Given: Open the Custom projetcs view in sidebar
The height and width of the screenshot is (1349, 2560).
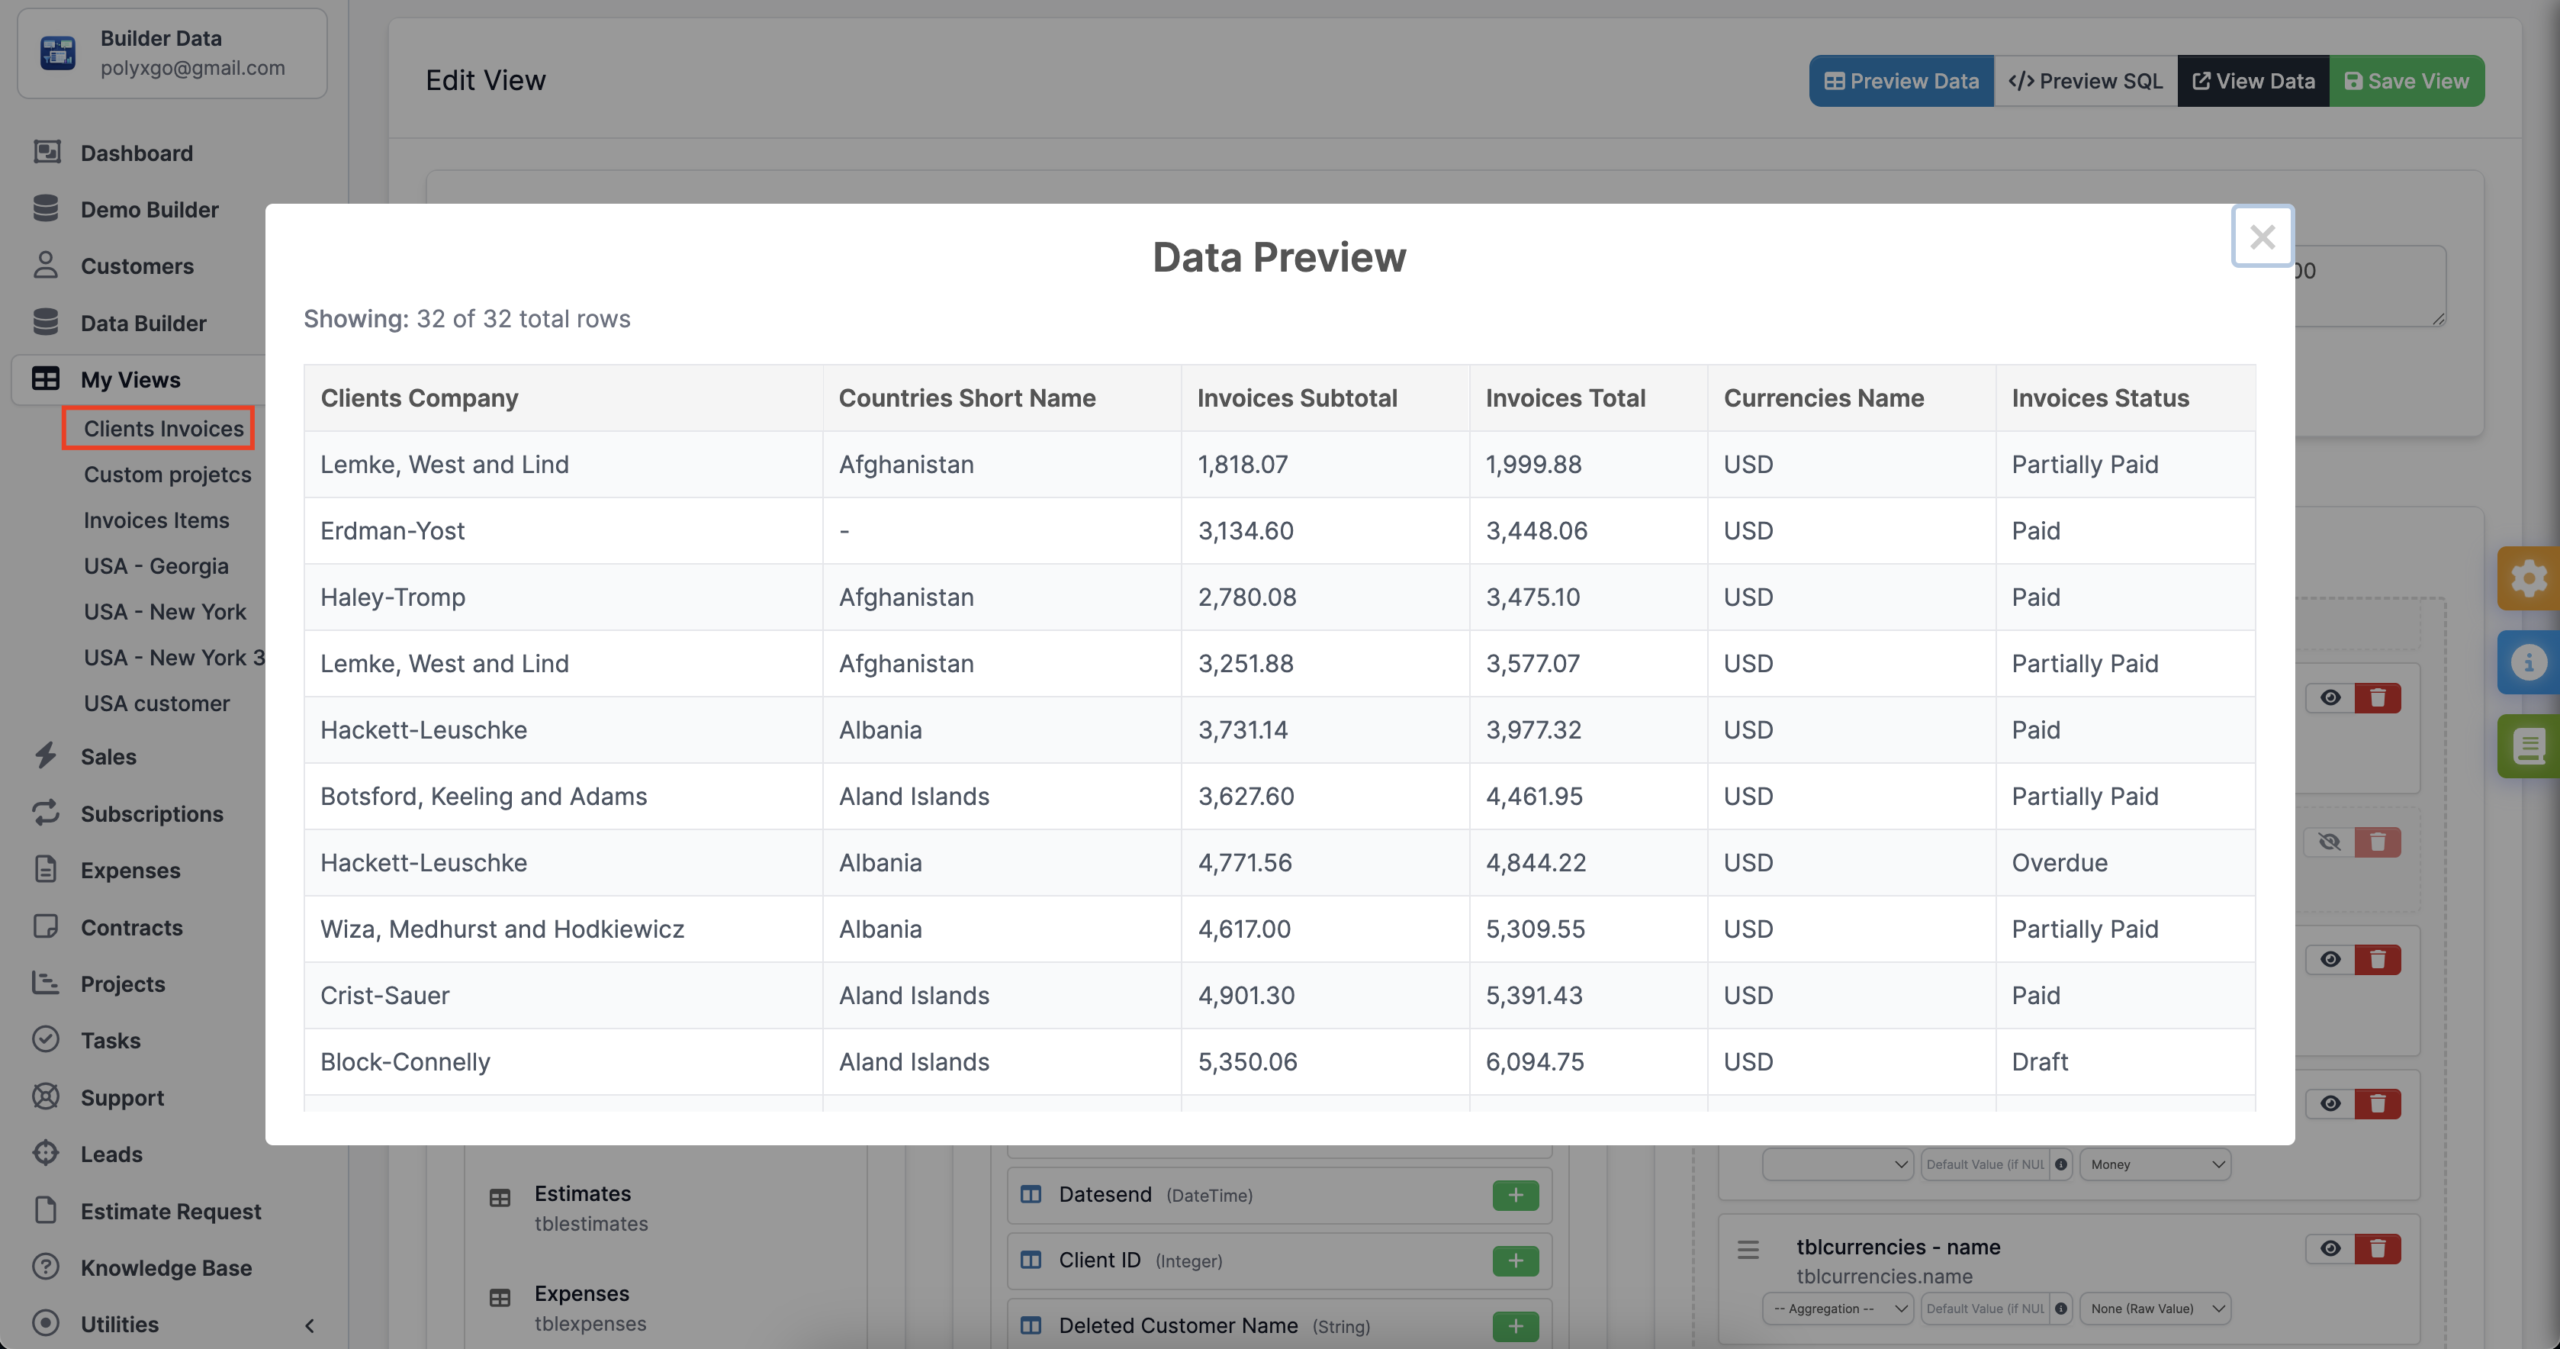Looking at the screenshot, I should [167, 475].
